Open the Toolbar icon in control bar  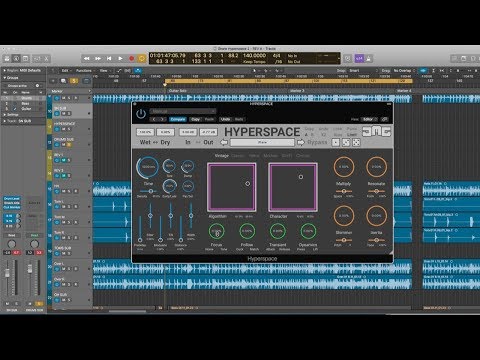tap(26, 59)
